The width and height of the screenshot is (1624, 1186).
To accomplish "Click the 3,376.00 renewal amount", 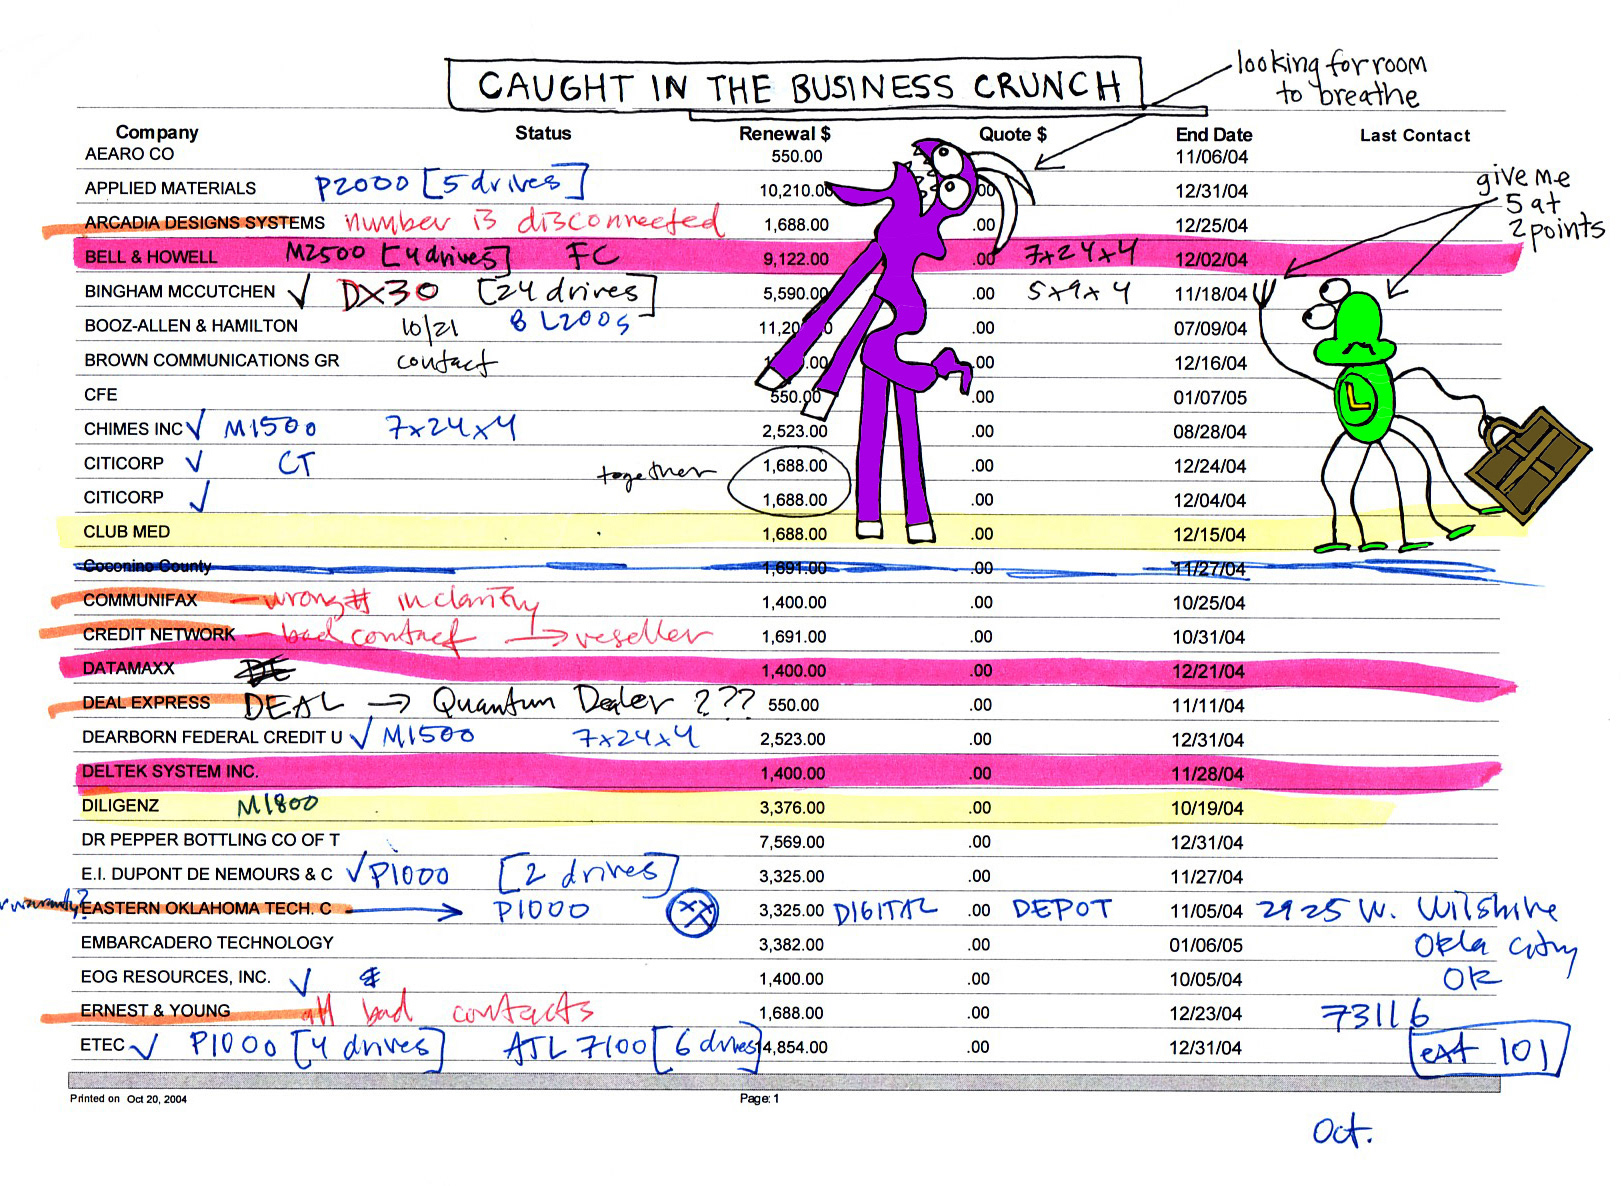I will tap(792, 807).
